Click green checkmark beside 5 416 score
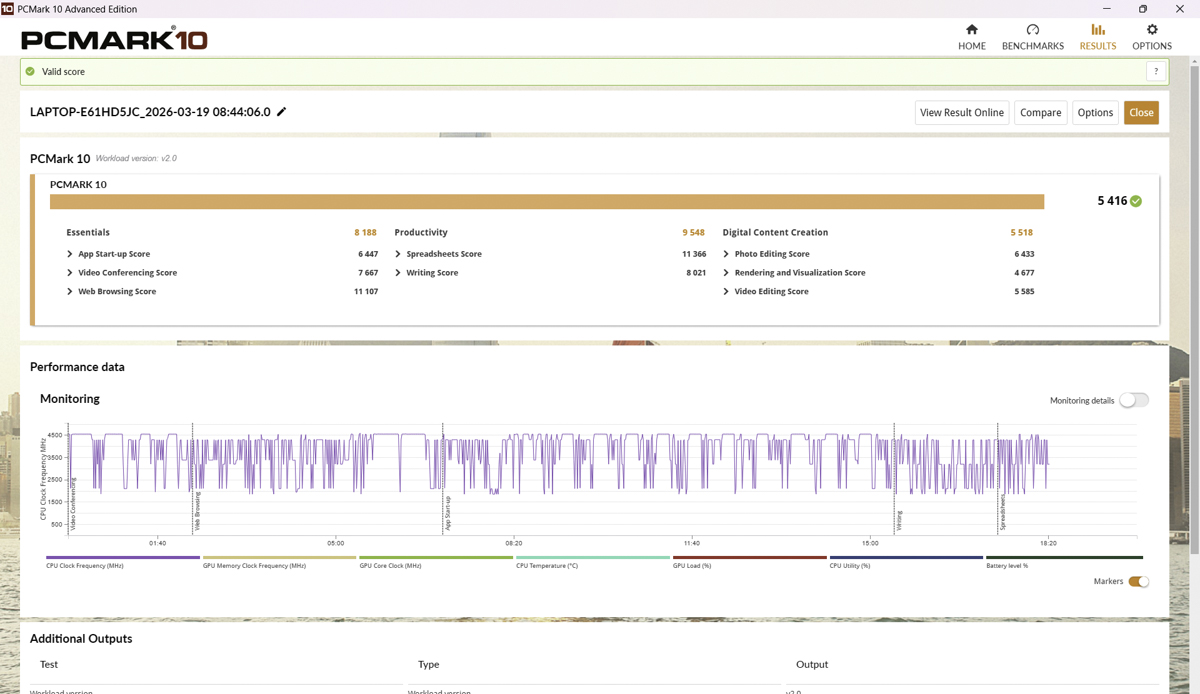The image size is (1200, 694). coord(1136,201)
